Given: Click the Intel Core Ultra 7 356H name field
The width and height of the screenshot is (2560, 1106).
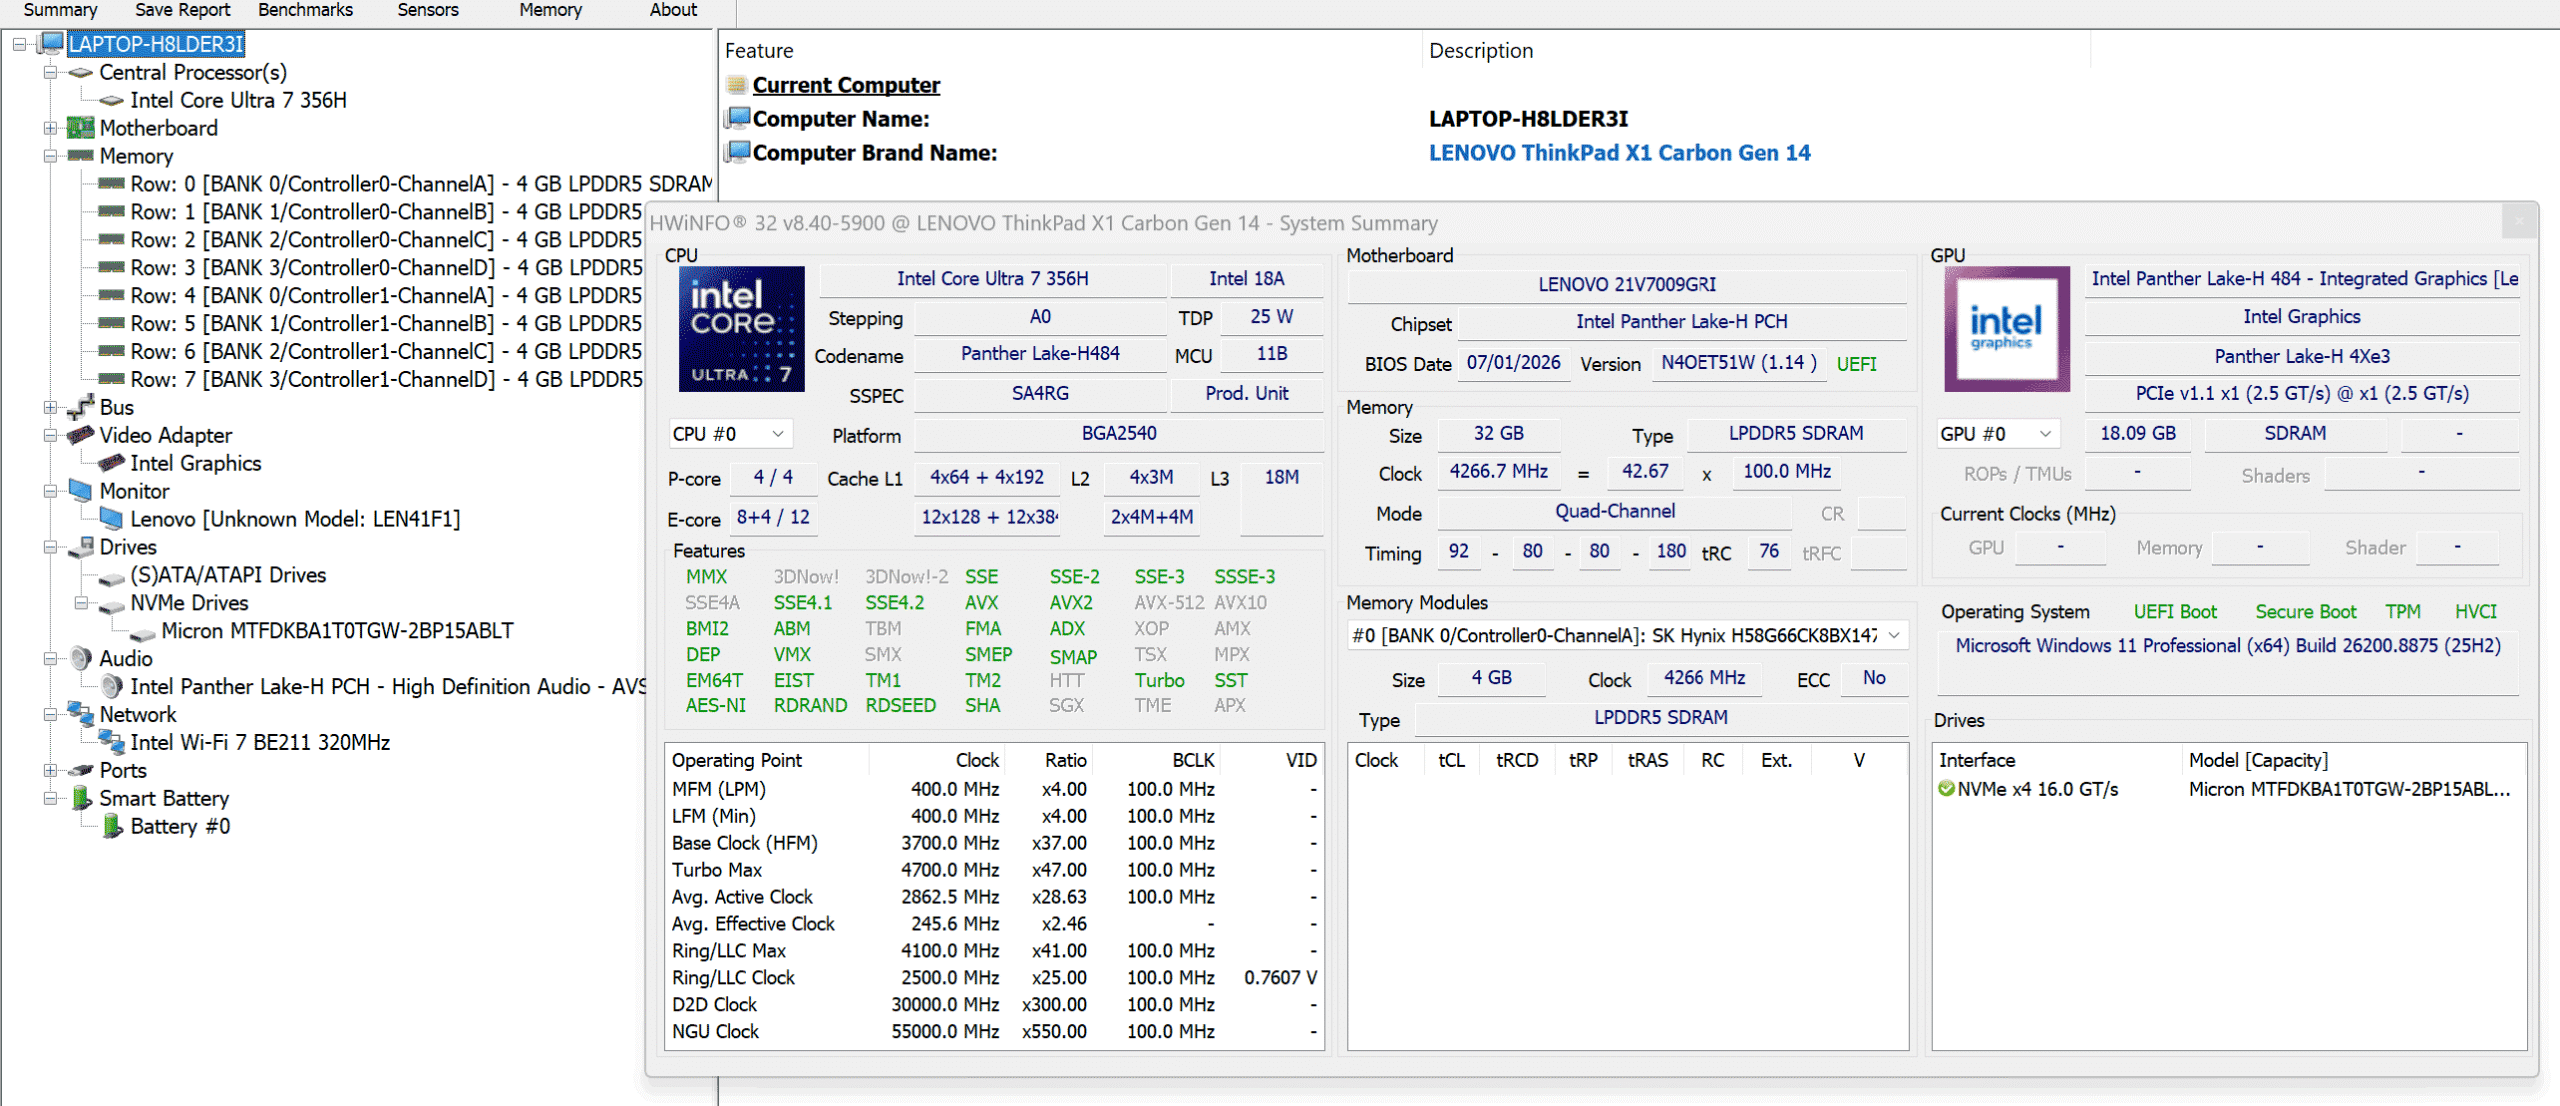Looking at the screenshot, I should (992, 279).
